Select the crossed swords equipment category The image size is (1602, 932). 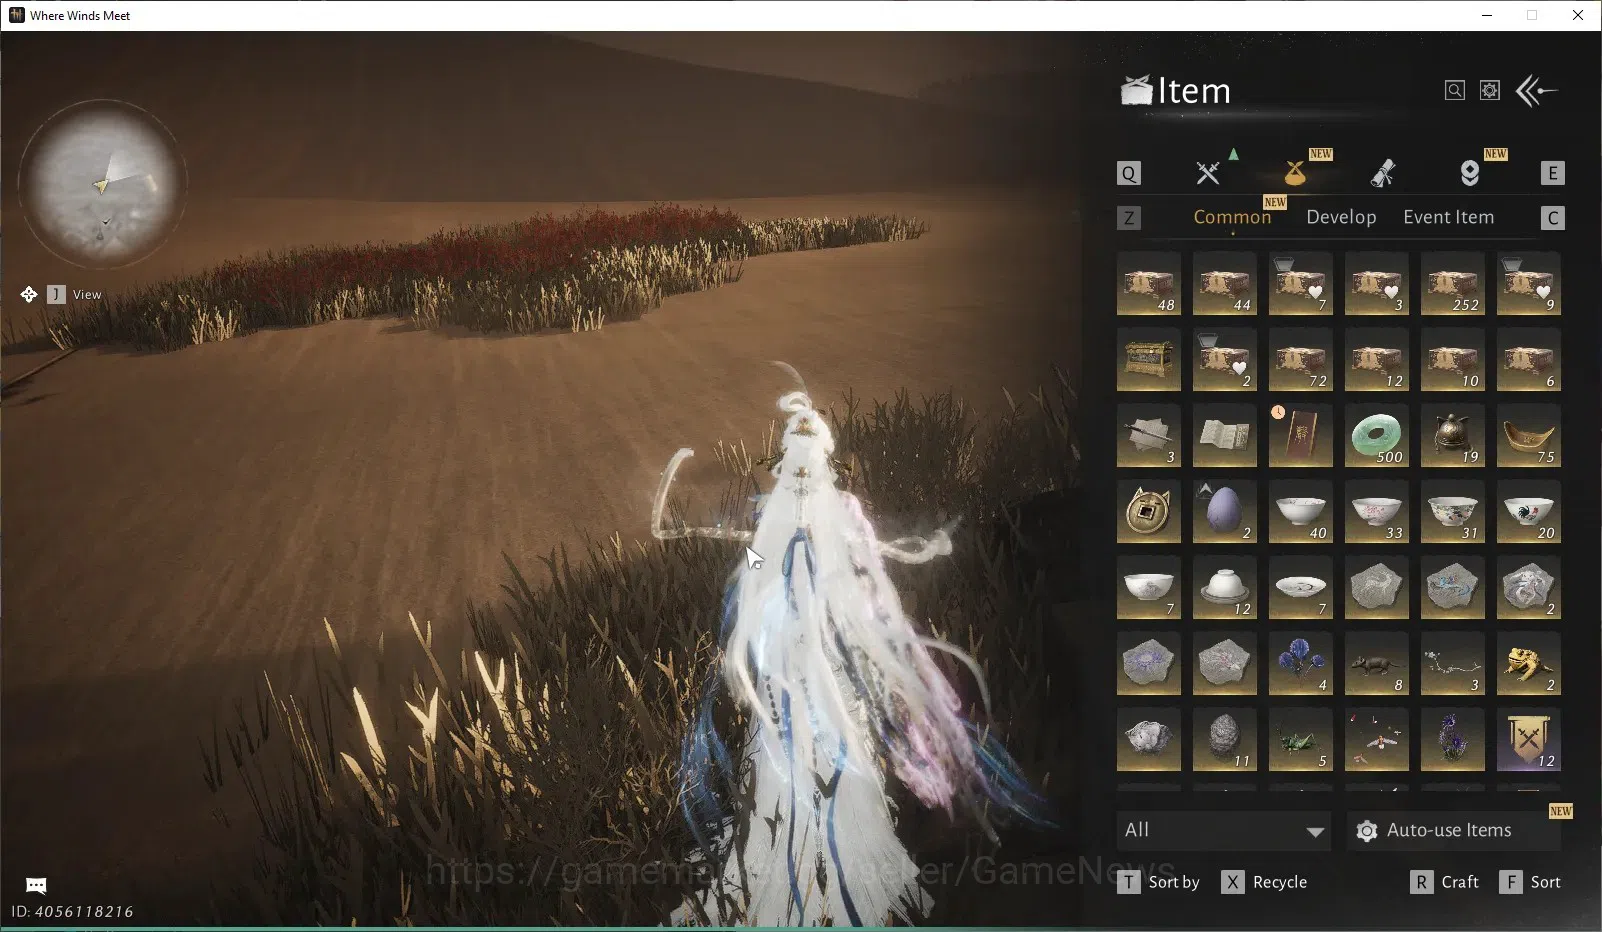pyautogui.click(x=1208, y=173)
